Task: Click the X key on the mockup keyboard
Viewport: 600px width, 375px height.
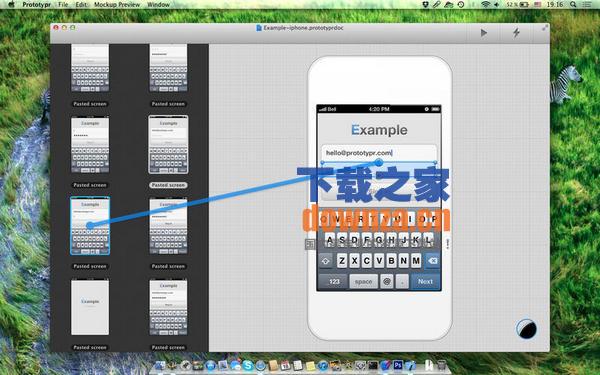Action: click(354, 261)
